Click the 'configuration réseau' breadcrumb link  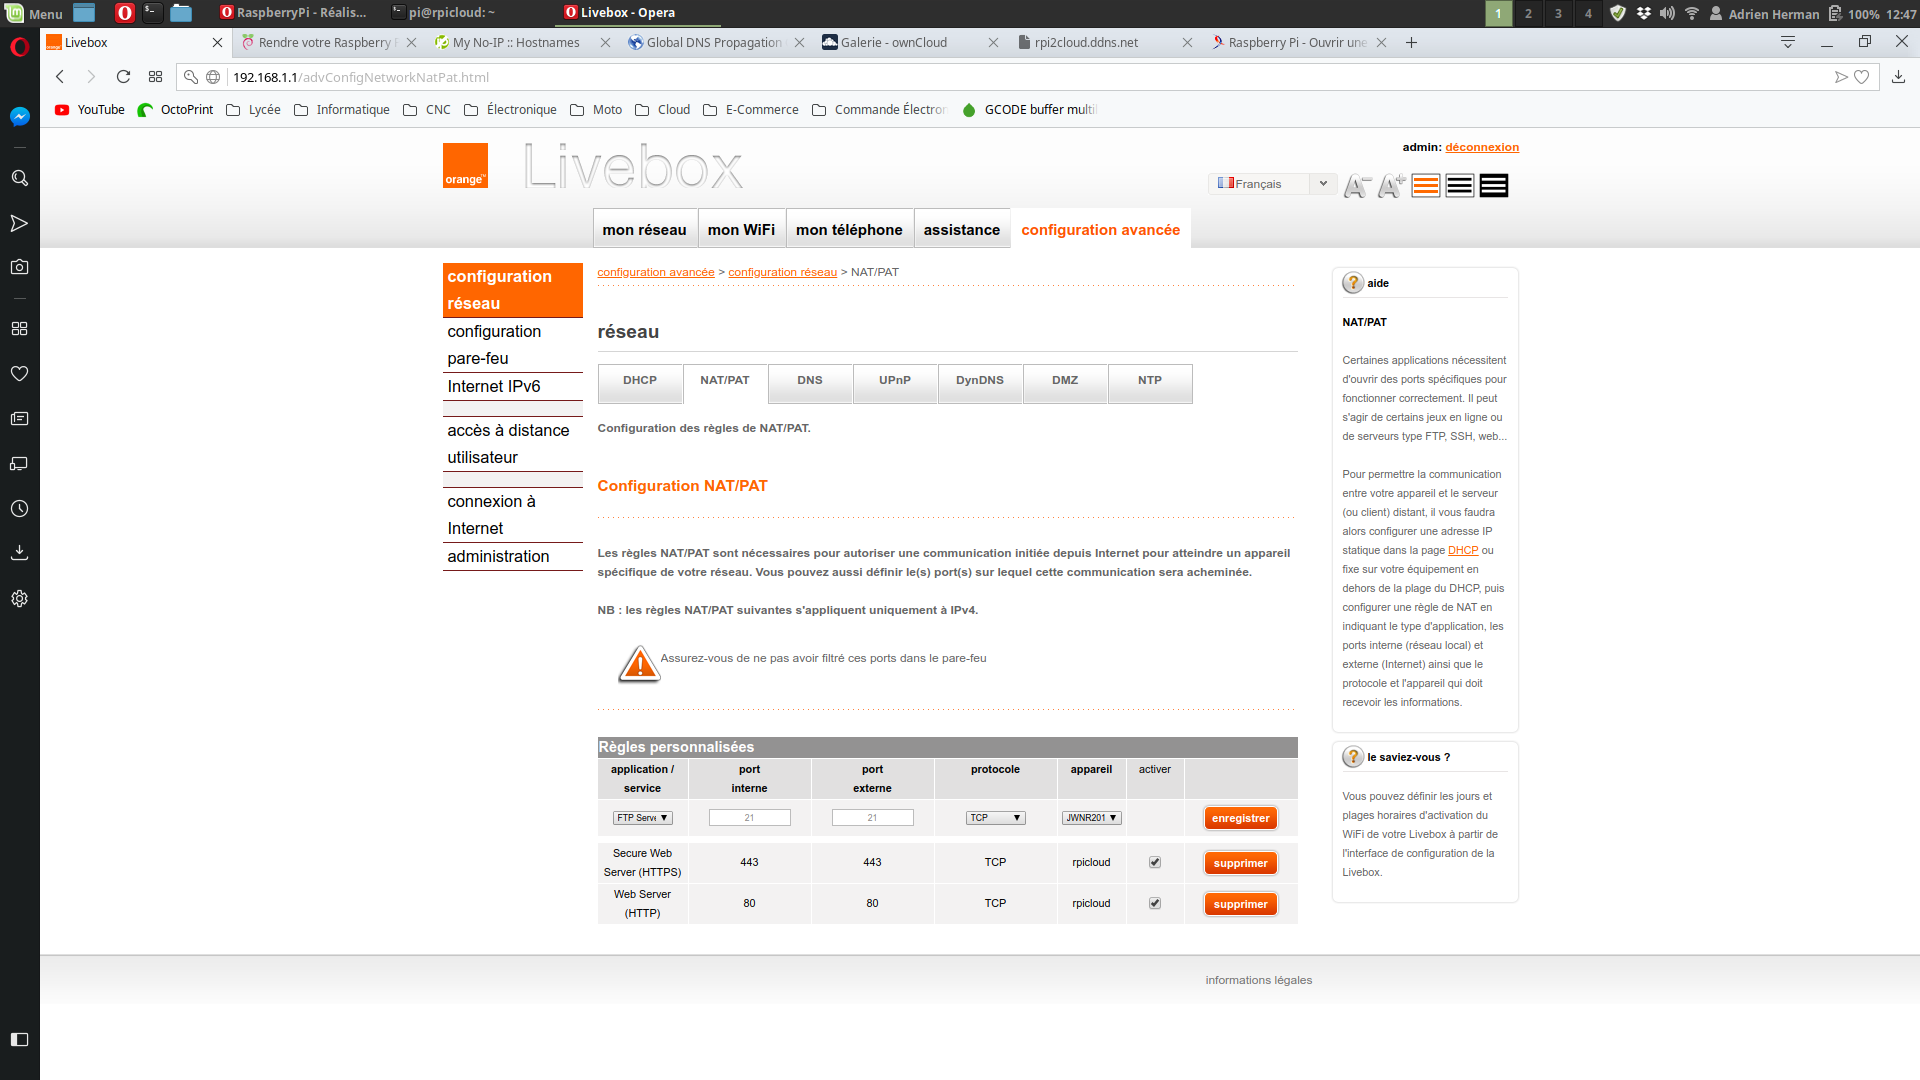point(782,272)
